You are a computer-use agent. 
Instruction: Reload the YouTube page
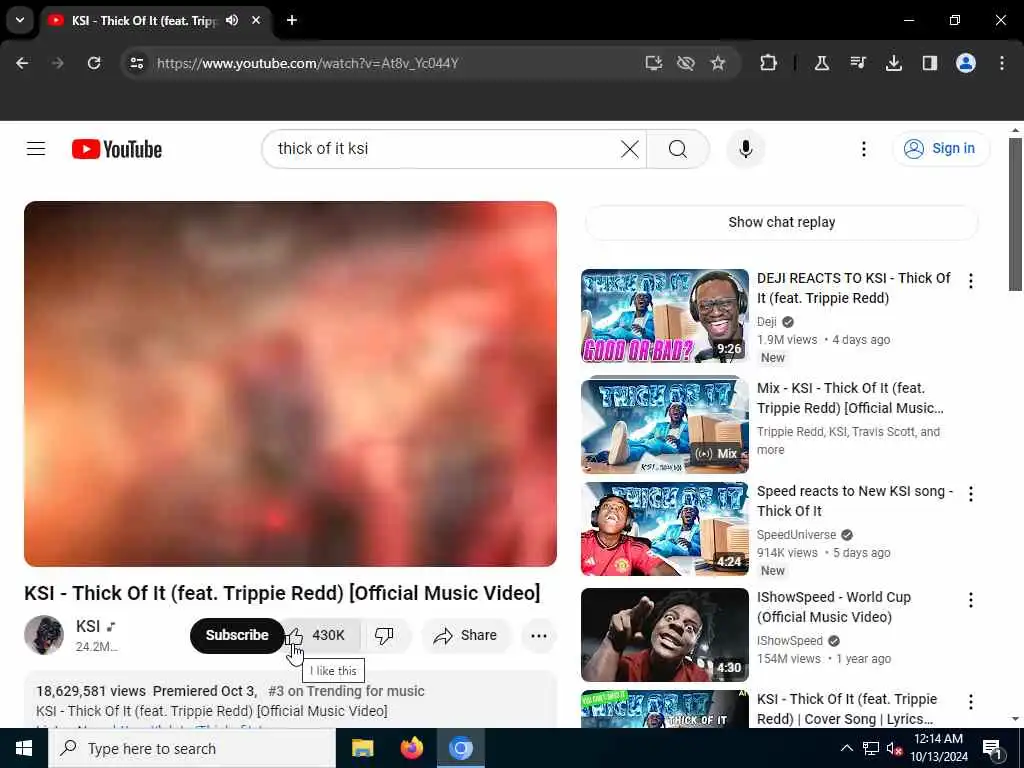tap(94, 63)
